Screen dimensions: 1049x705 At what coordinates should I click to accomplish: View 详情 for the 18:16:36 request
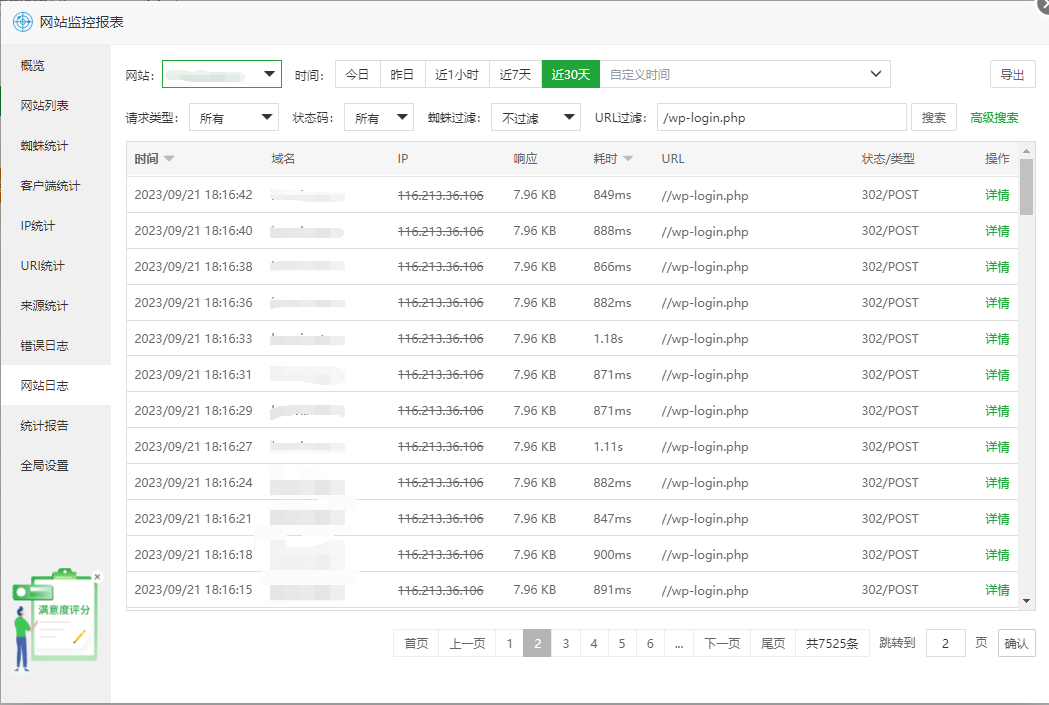tap(997, 303)
